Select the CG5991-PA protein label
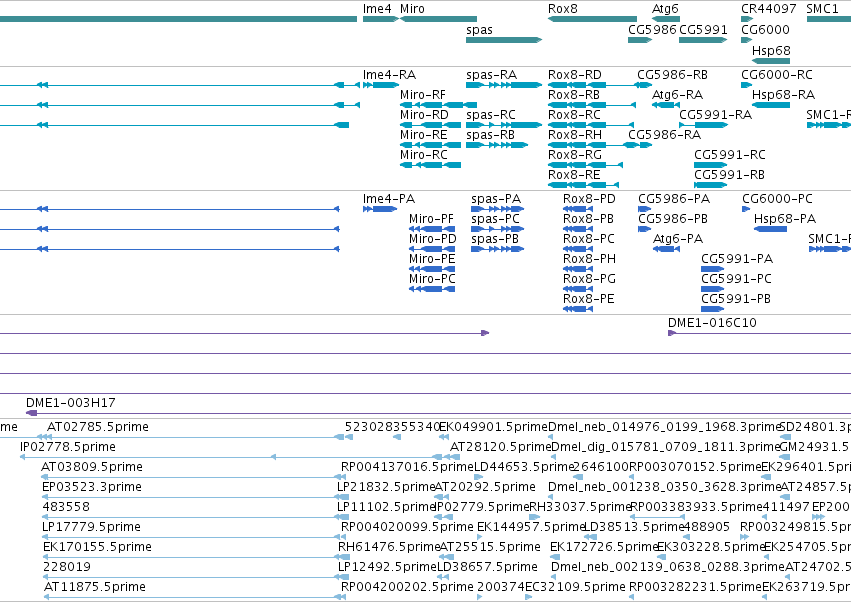Screen dimensions: 851x602 (x=737, y=259)
